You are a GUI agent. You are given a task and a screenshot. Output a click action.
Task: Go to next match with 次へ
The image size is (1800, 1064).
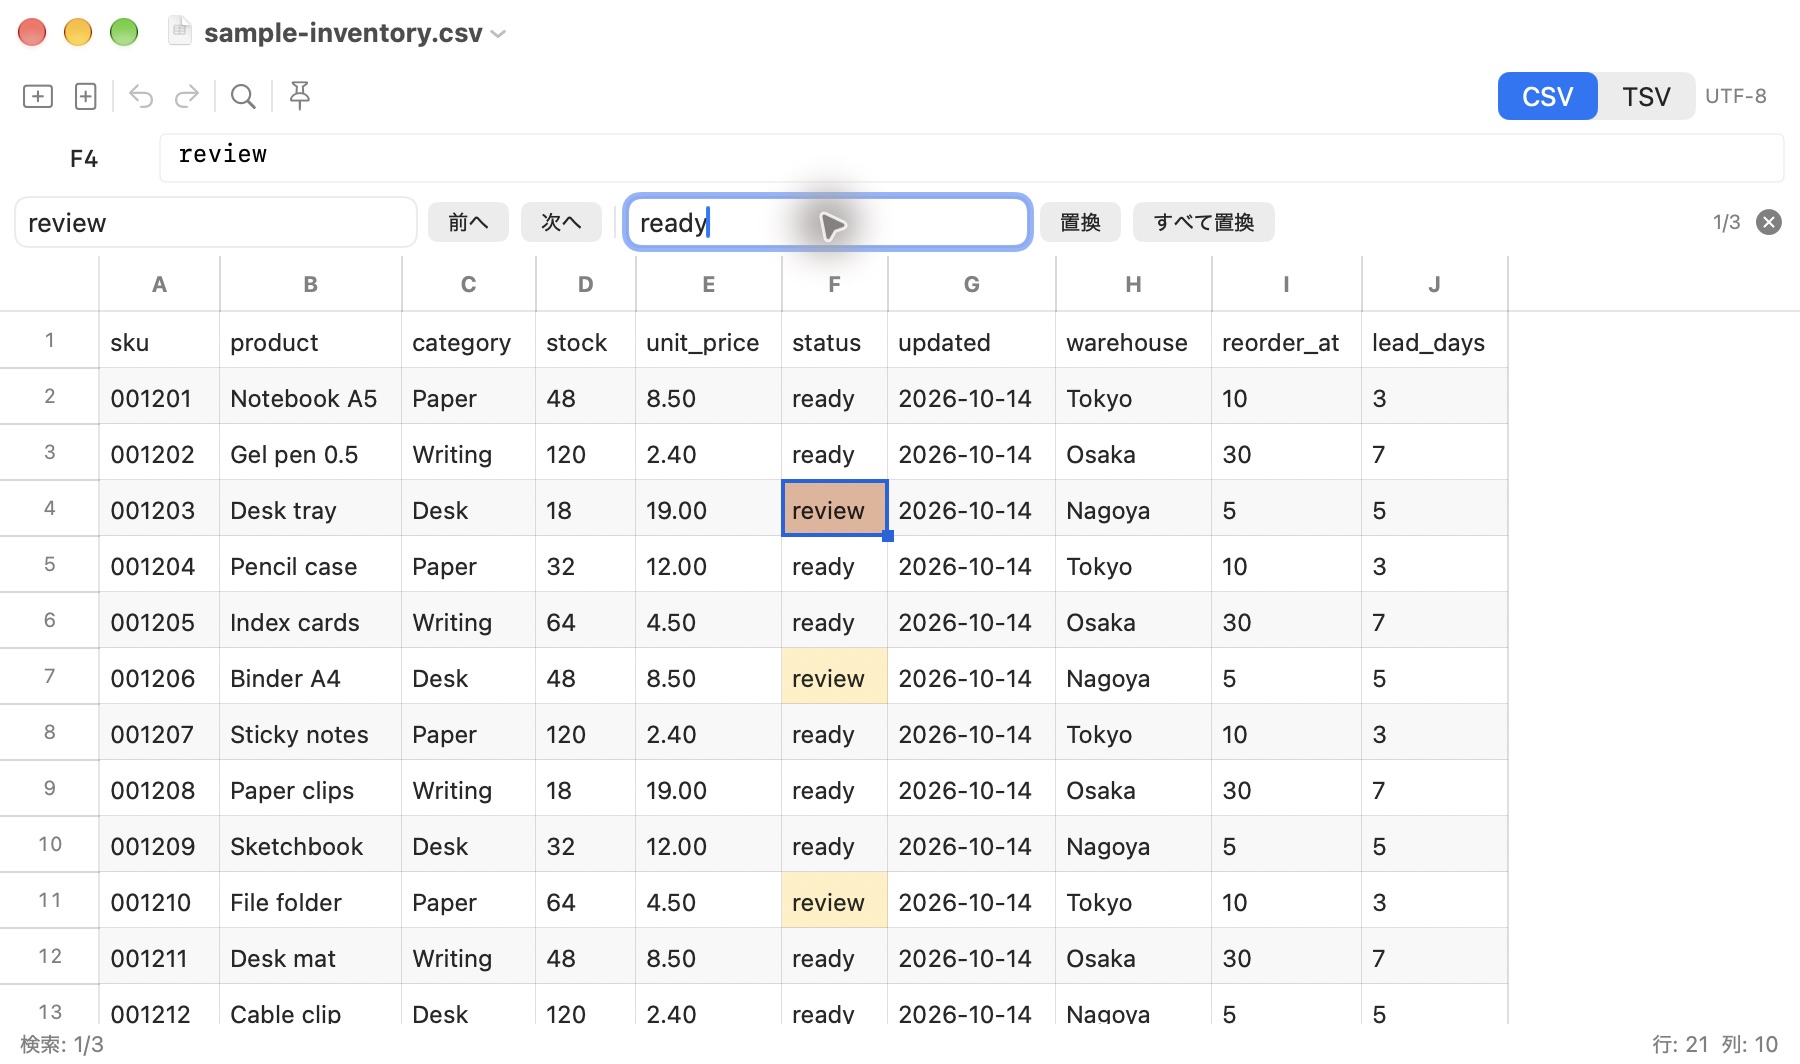click(x=561, y=222)
